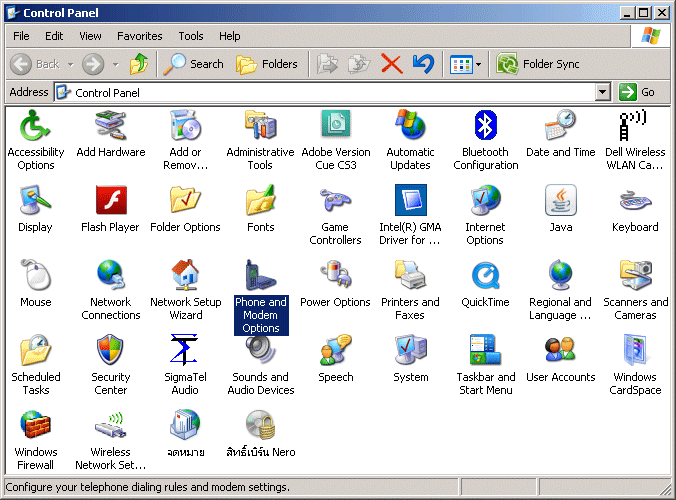The height and width of the screenshot is (500, 676).
Task: Open the Forward button history dropdown
Action: pos(116,65)
